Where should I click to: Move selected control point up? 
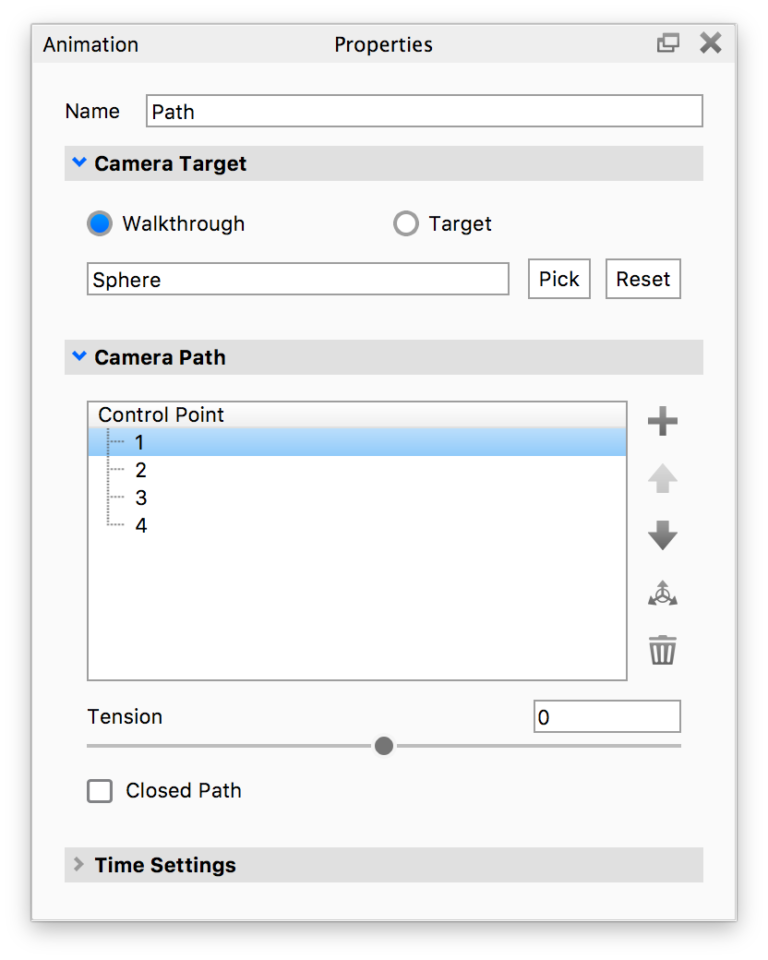(662, 478)
